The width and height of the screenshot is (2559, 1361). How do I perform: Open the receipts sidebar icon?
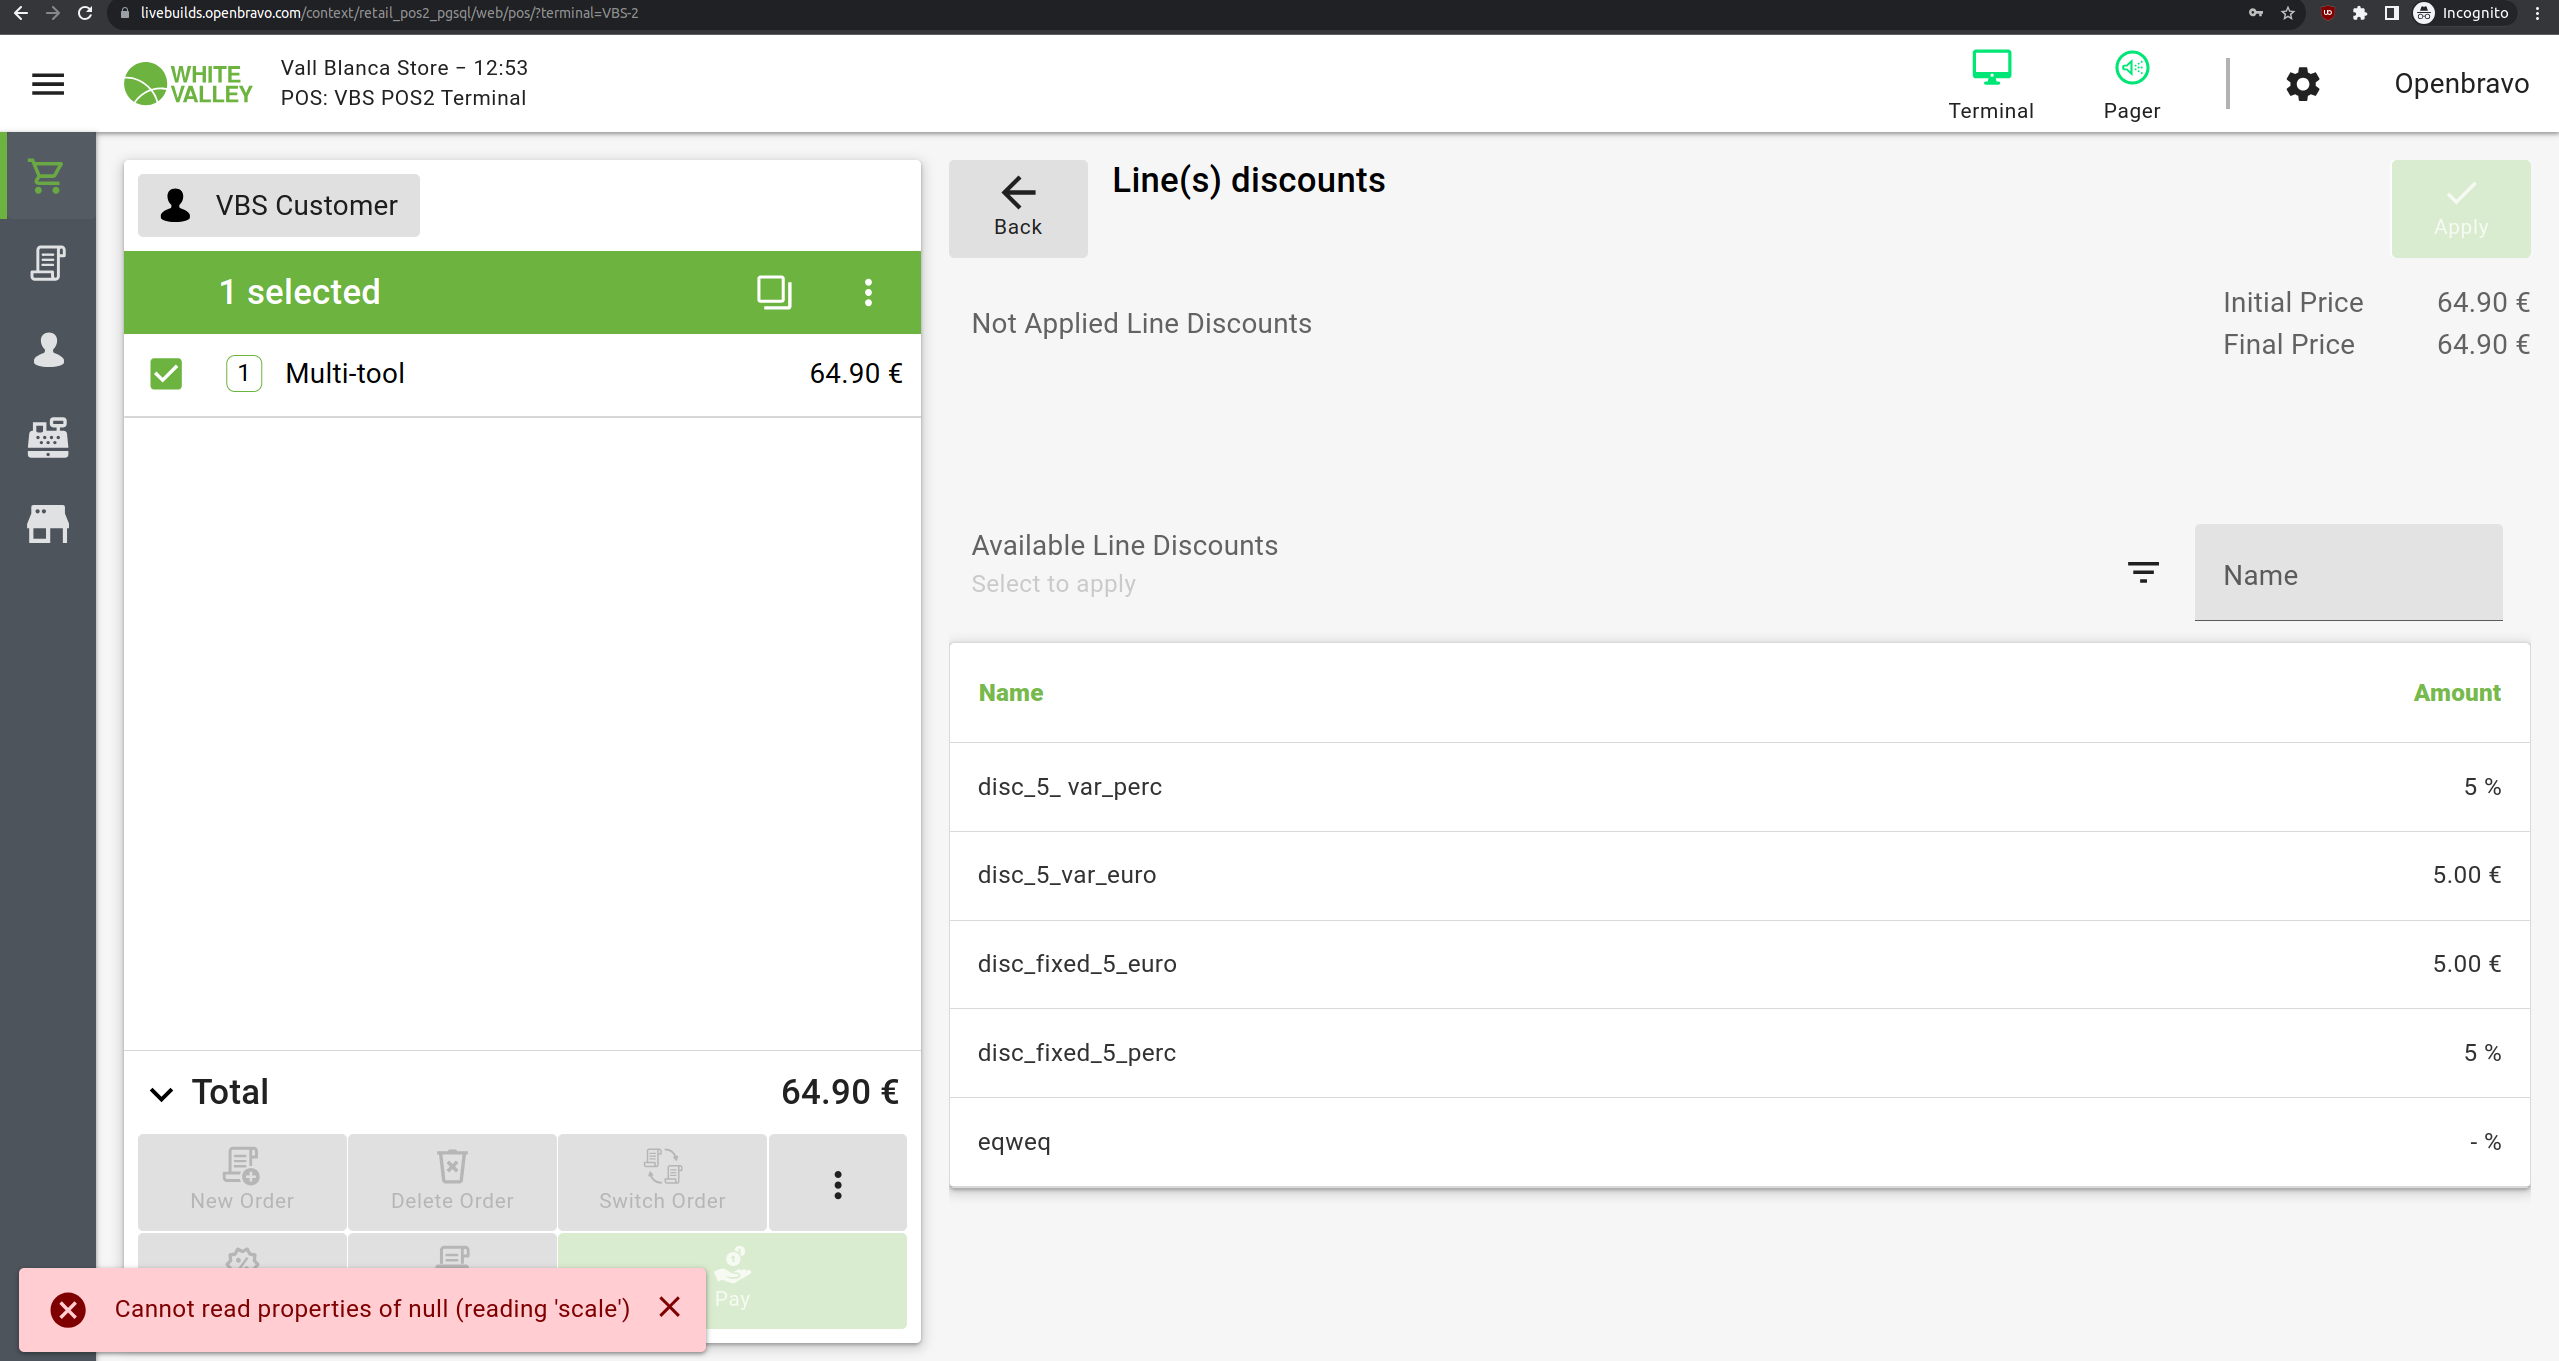(x=47, y=263)
